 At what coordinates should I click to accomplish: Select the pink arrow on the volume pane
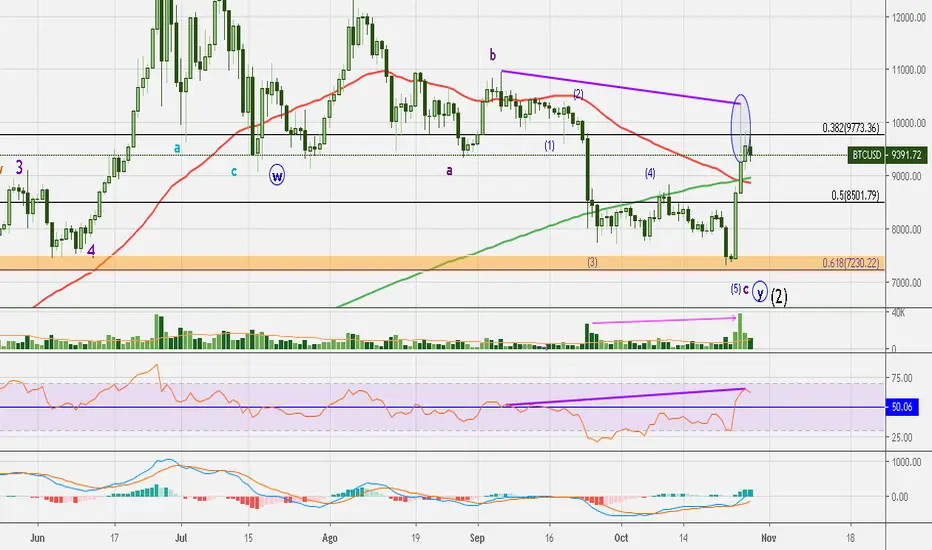tap(664, 320)
